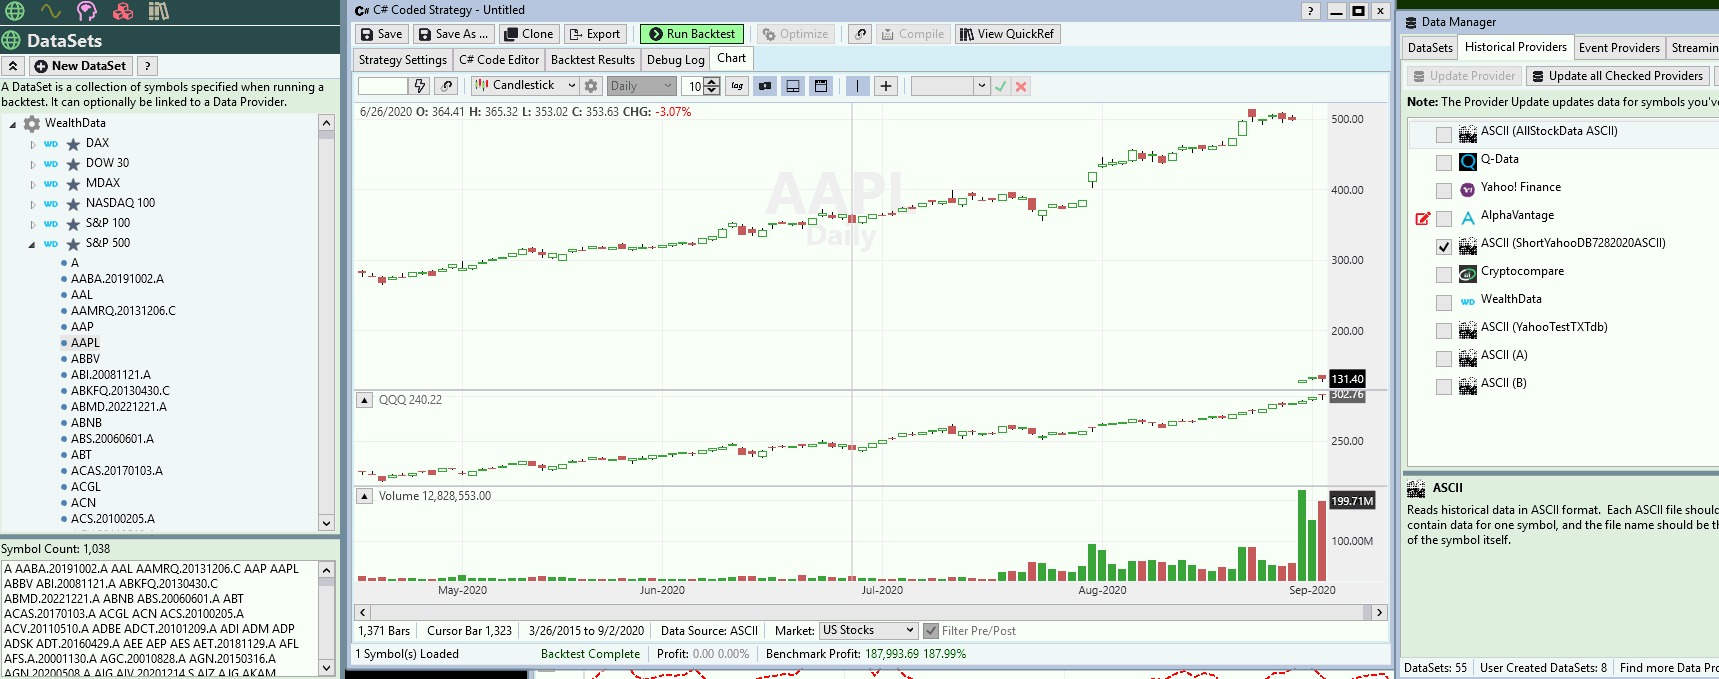The width and height of the screenshot is (1719, 679).
Task: Toggle the Filter Pre/Post checkbox
Action: tap(931, 631)
